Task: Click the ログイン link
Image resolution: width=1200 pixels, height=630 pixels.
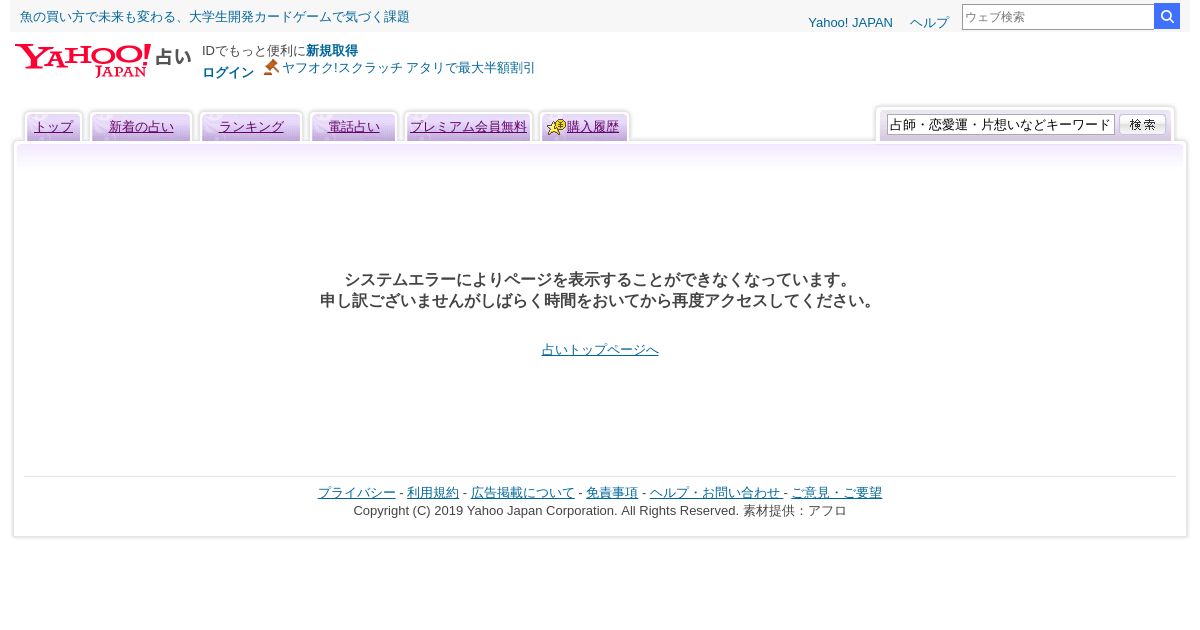Action: tap(228, 73)
